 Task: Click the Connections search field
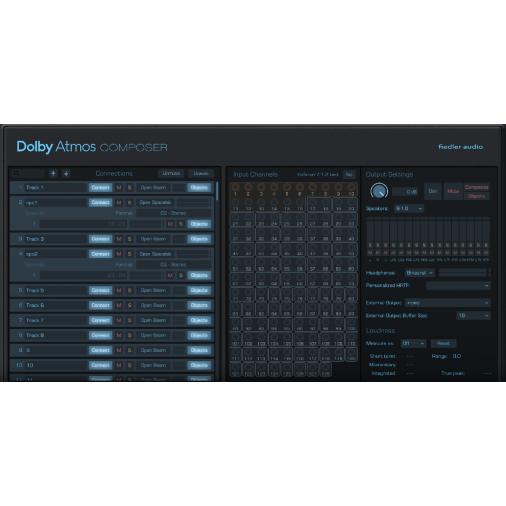28,173
